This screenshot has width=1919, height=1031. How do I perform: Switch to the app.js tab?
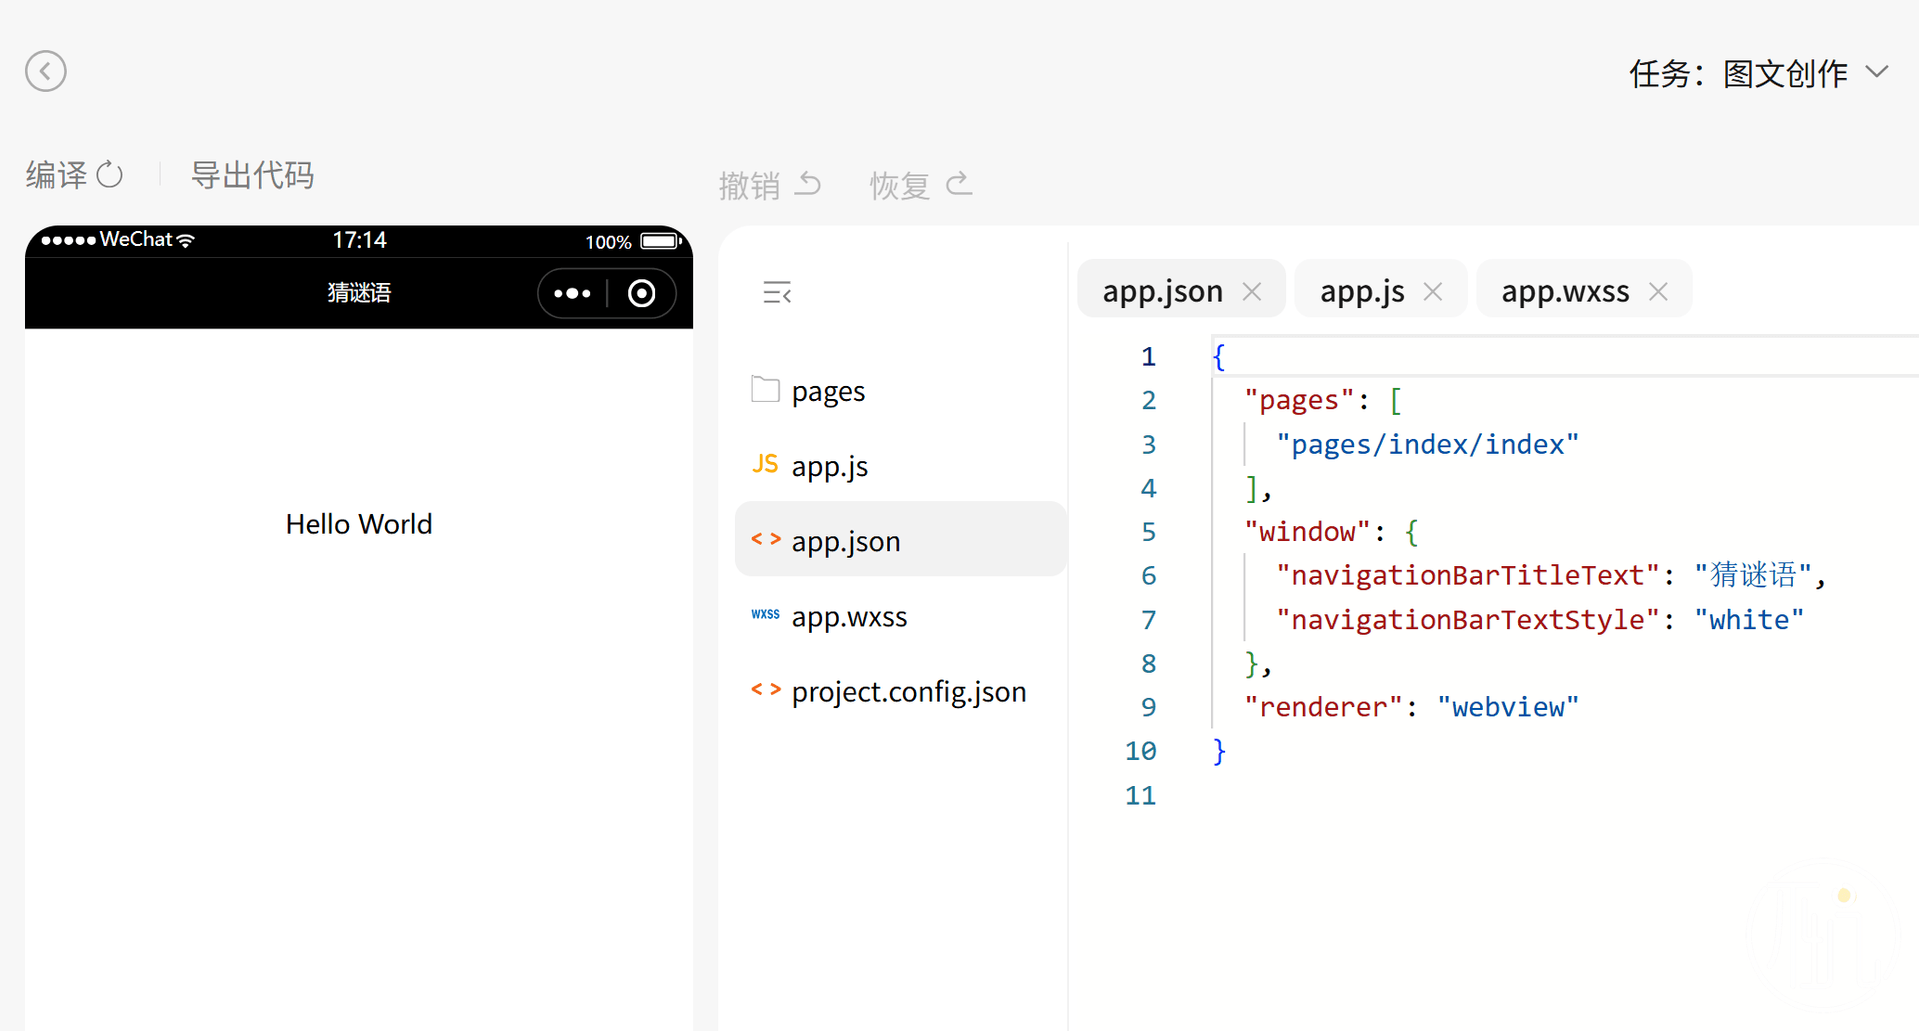(1361, 291)
